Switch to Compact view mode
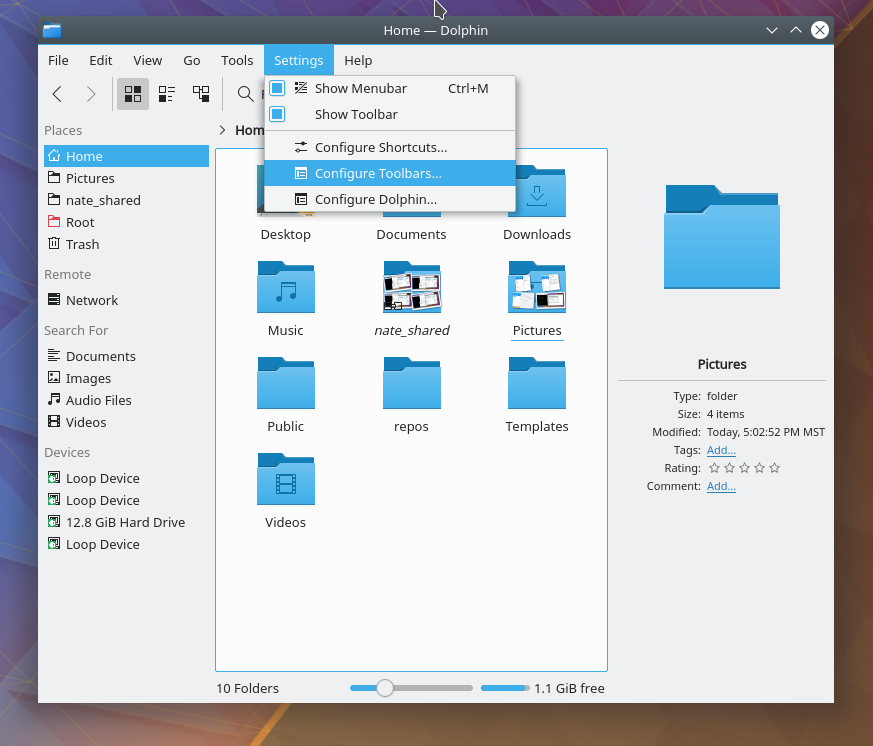873x746 pixels. (166, 94)
